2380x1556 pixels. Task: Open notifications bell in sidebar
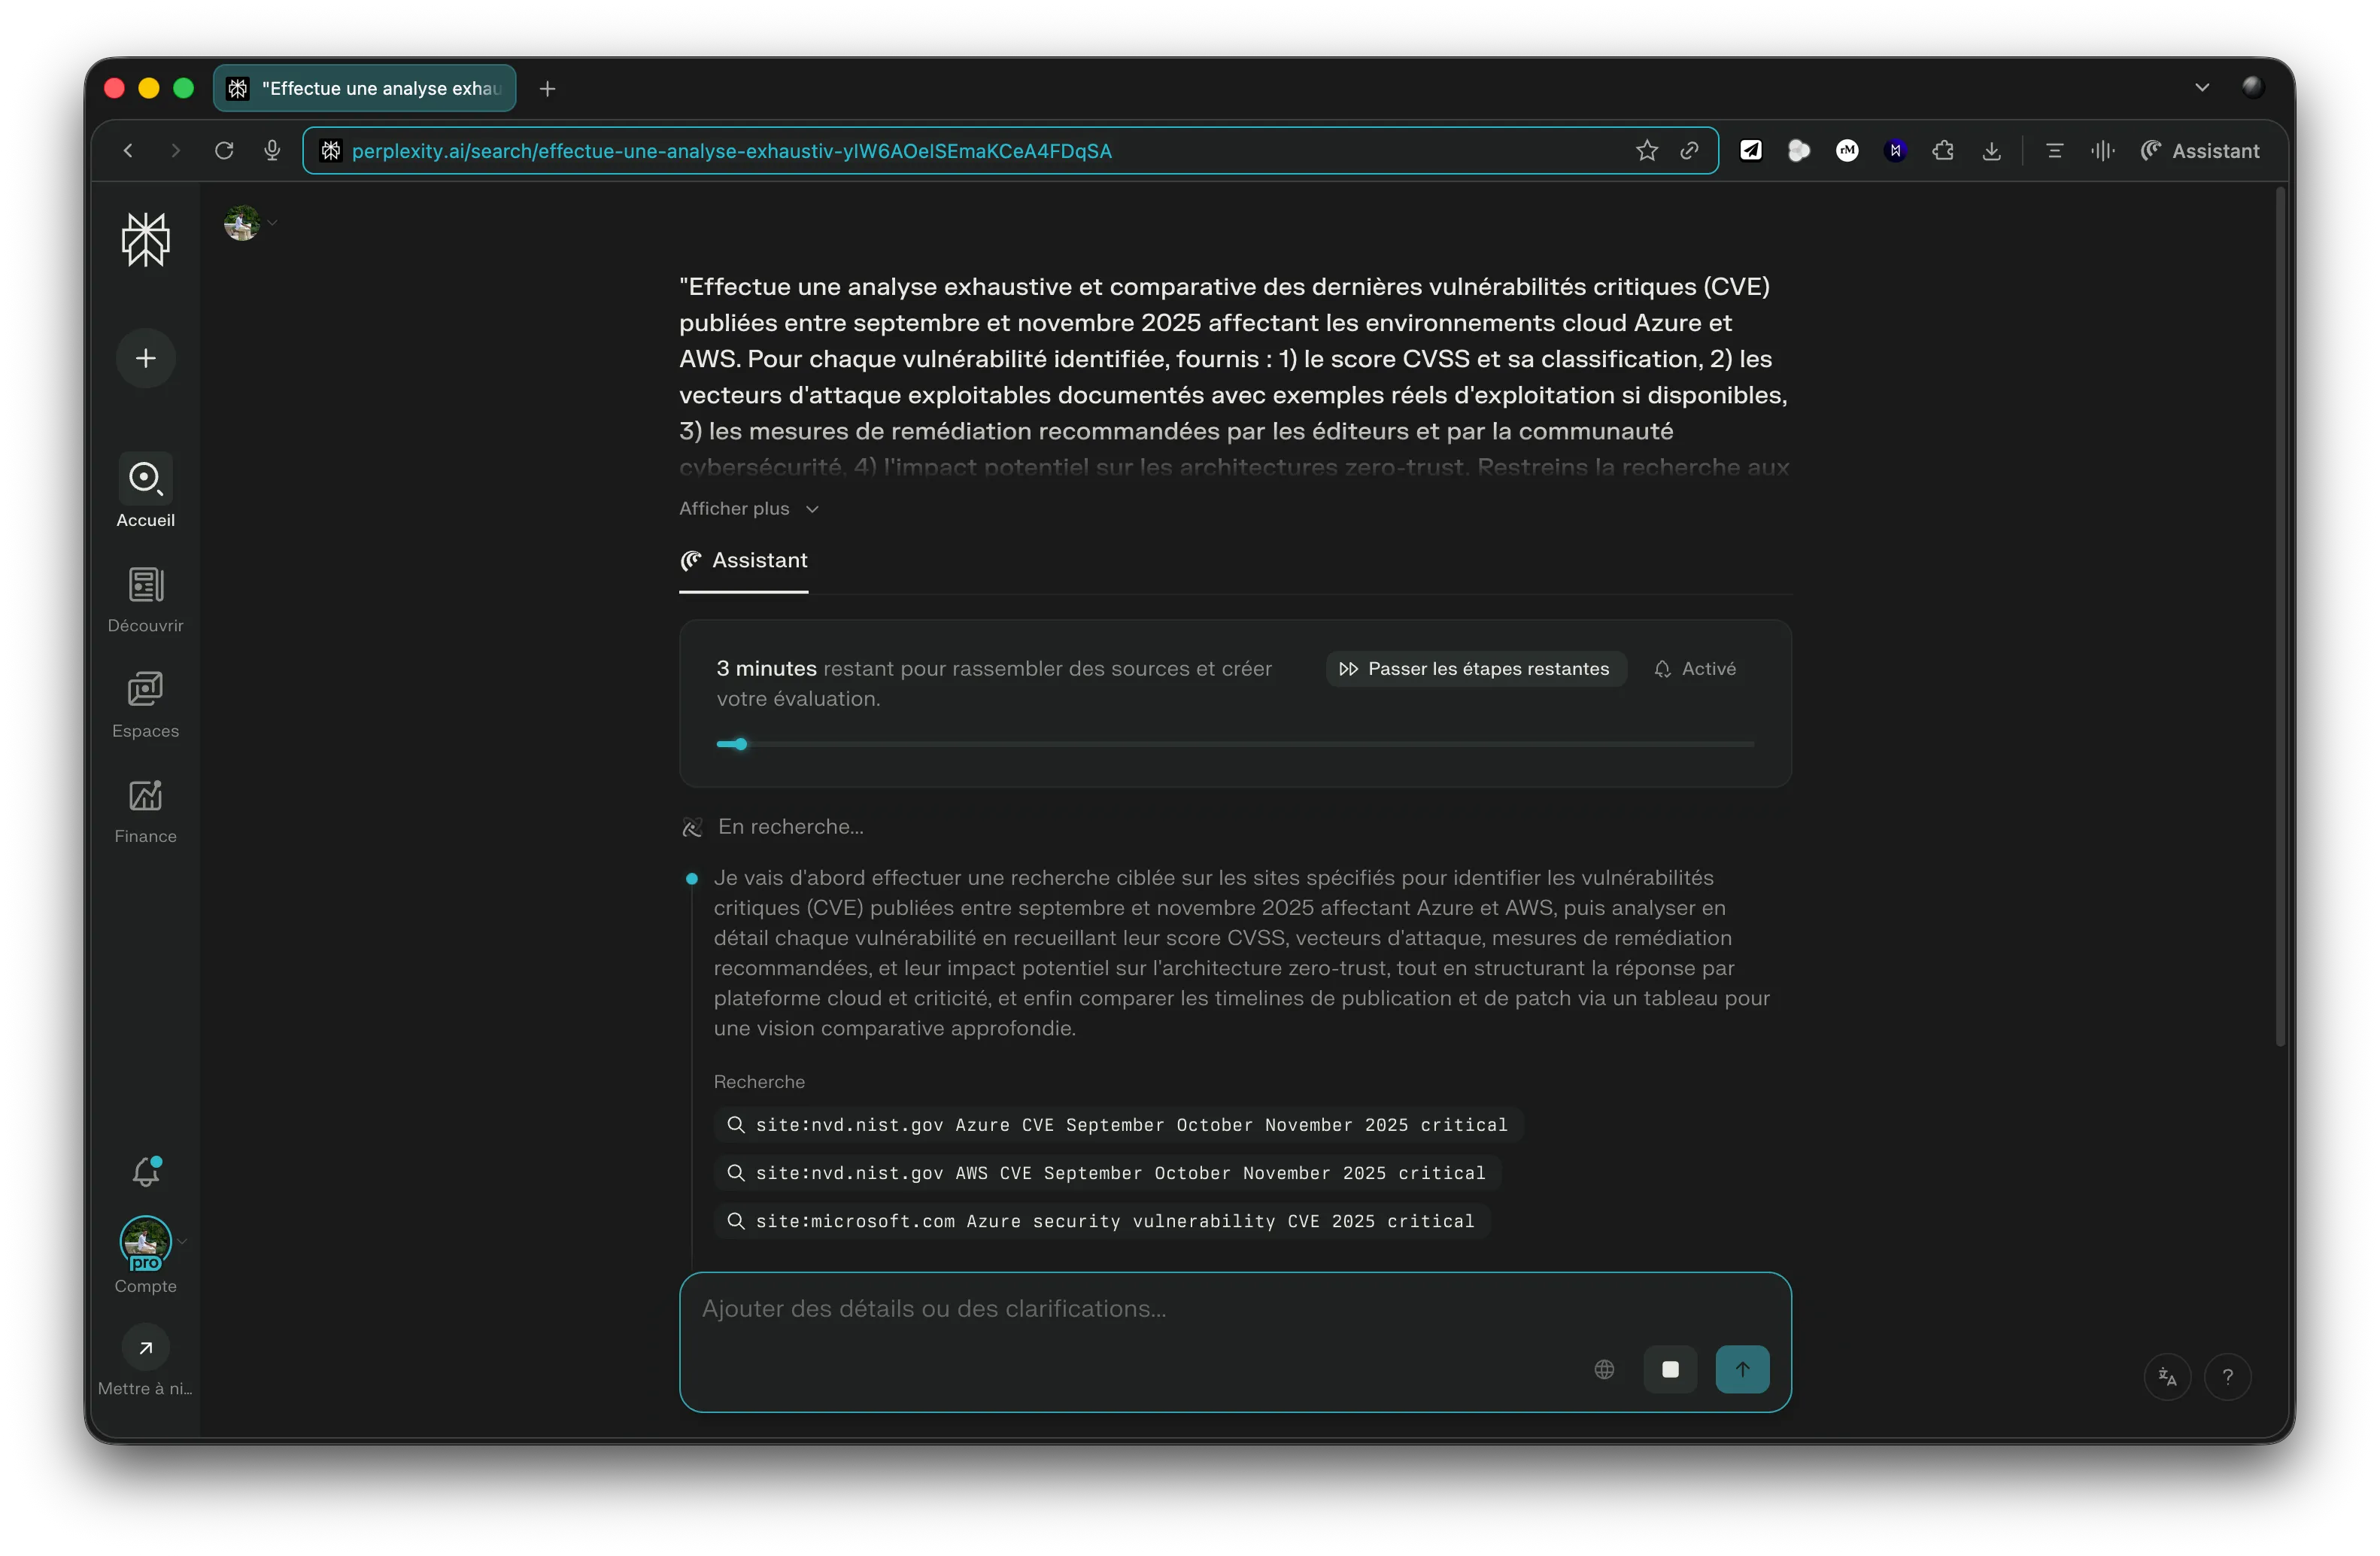pyautogui.click(x=146, y=1172)
